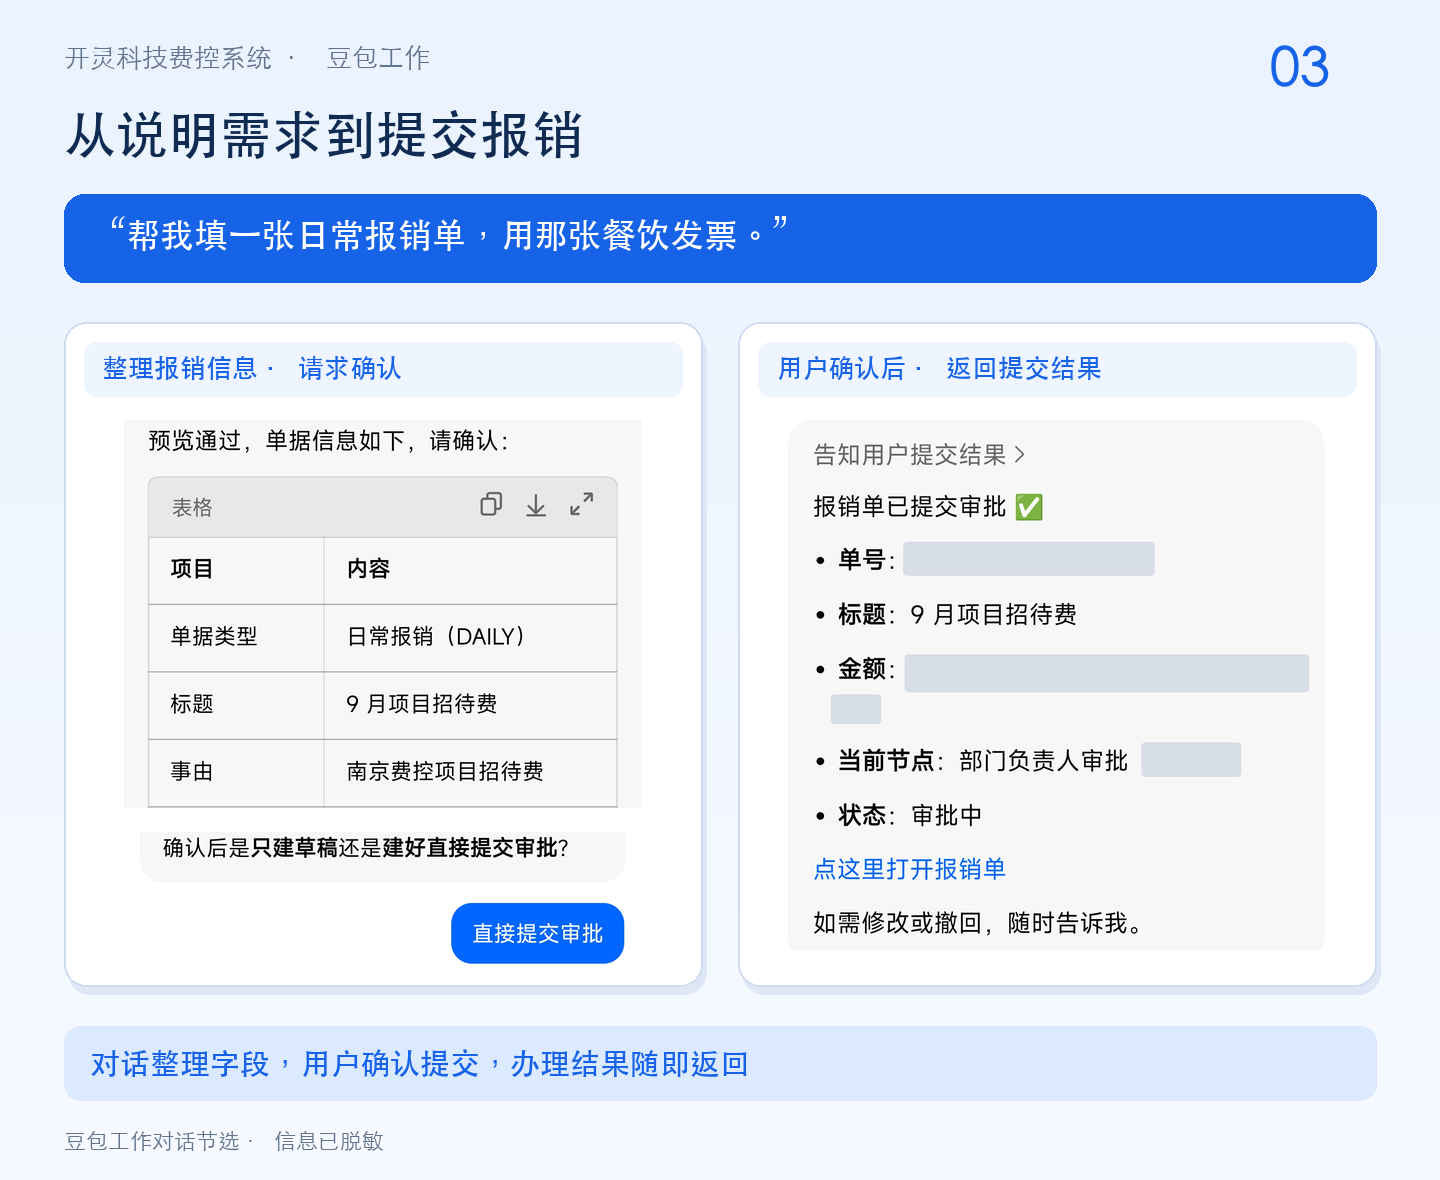Copy the table using the copy icon
This screenshot has width=1440, height=1180.
coord(491,505)
